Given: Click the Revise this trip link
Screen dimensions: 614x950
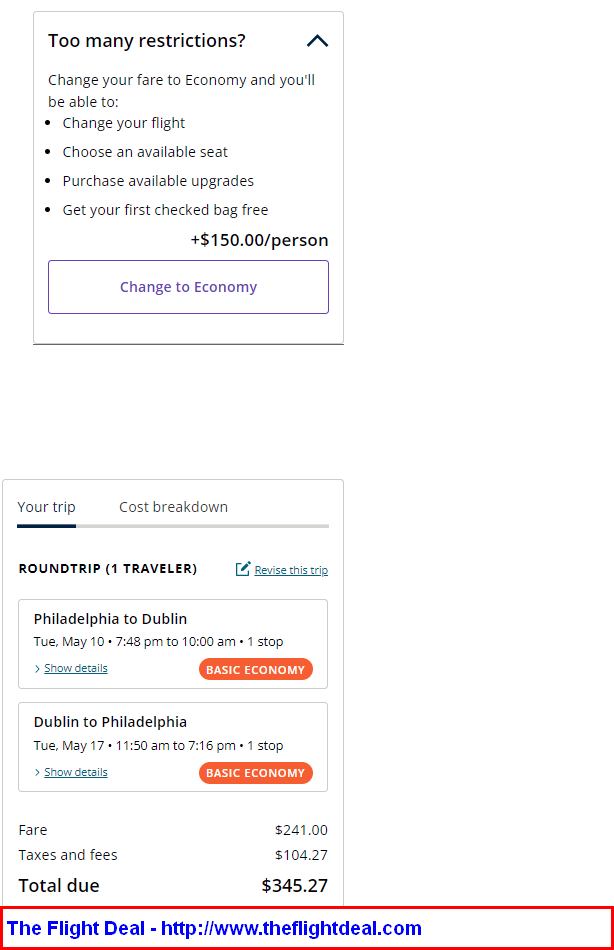Looking at the screenshot, I should 291,570.
